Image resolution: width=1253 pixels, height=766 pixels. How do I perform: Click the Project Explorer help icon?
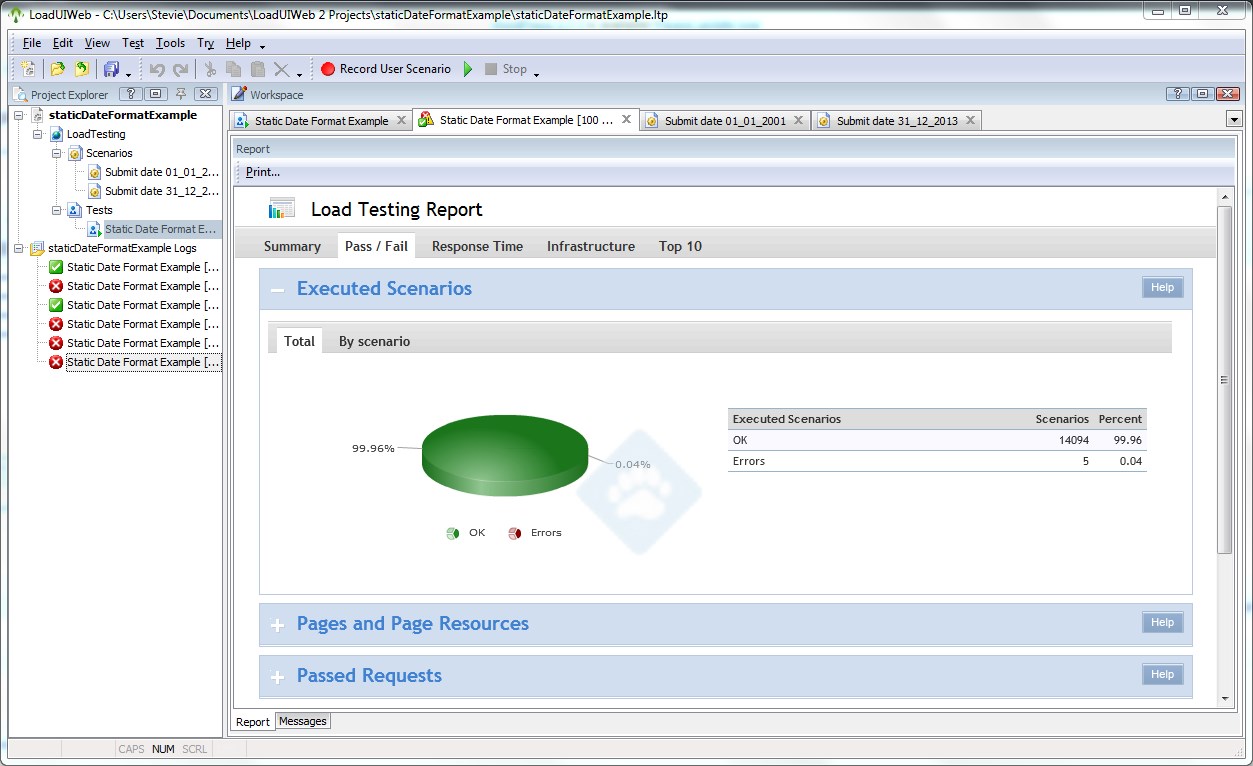pos(130,94)
